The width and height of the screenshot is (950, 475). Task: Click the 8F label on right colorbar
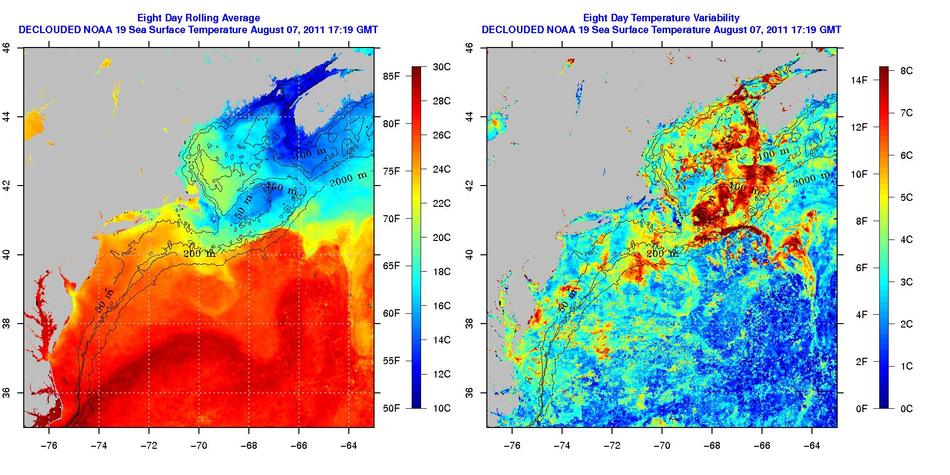tap(862, 221)
